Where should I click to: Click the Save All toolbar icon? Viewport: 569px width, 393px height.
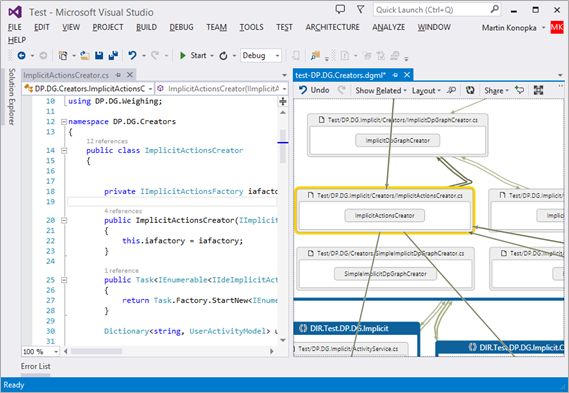(114, 56)
